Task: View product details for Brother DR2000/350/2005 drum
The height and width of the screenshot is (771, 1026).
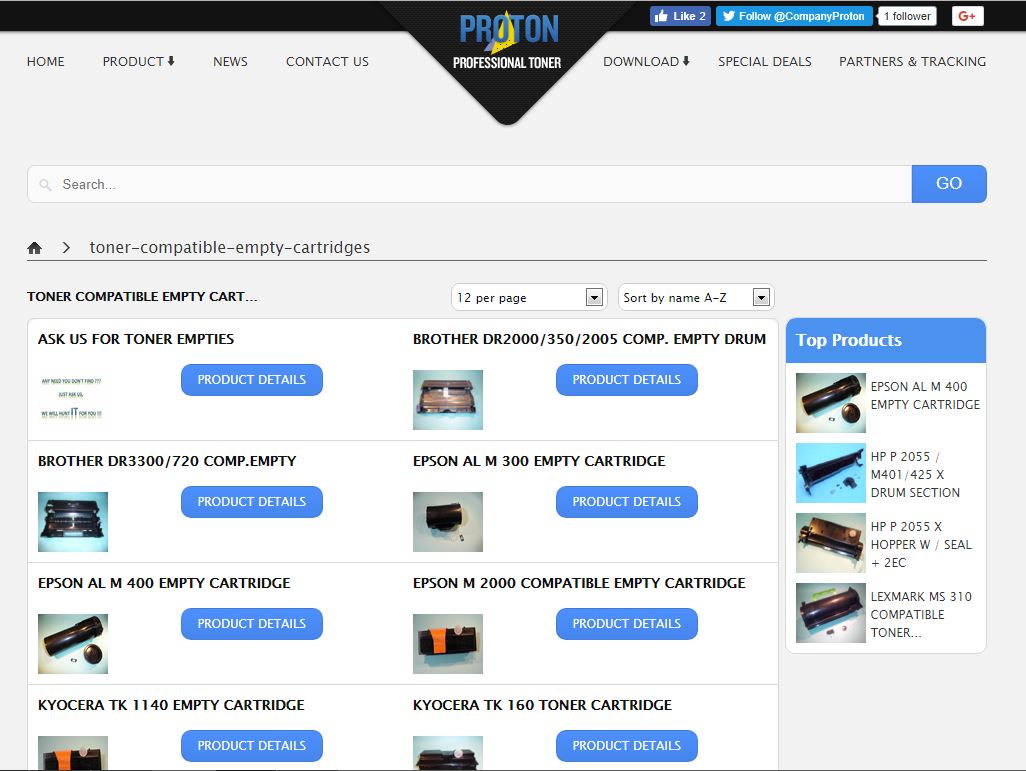Action: coord(627,380)
